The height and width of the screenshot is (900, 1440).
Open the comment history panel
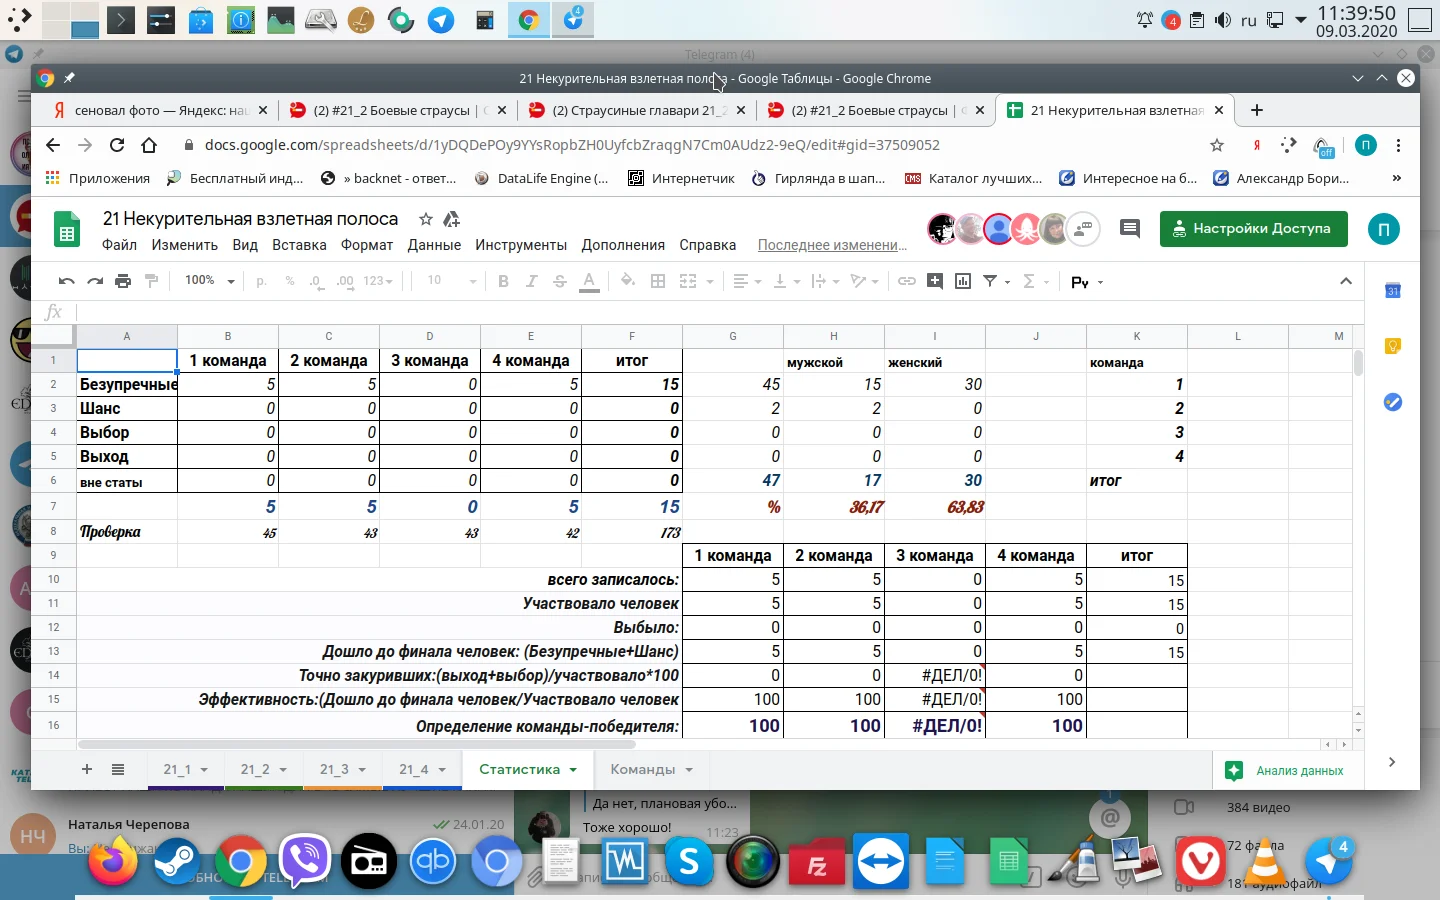pyautogui.click(x=1130, y=229)
